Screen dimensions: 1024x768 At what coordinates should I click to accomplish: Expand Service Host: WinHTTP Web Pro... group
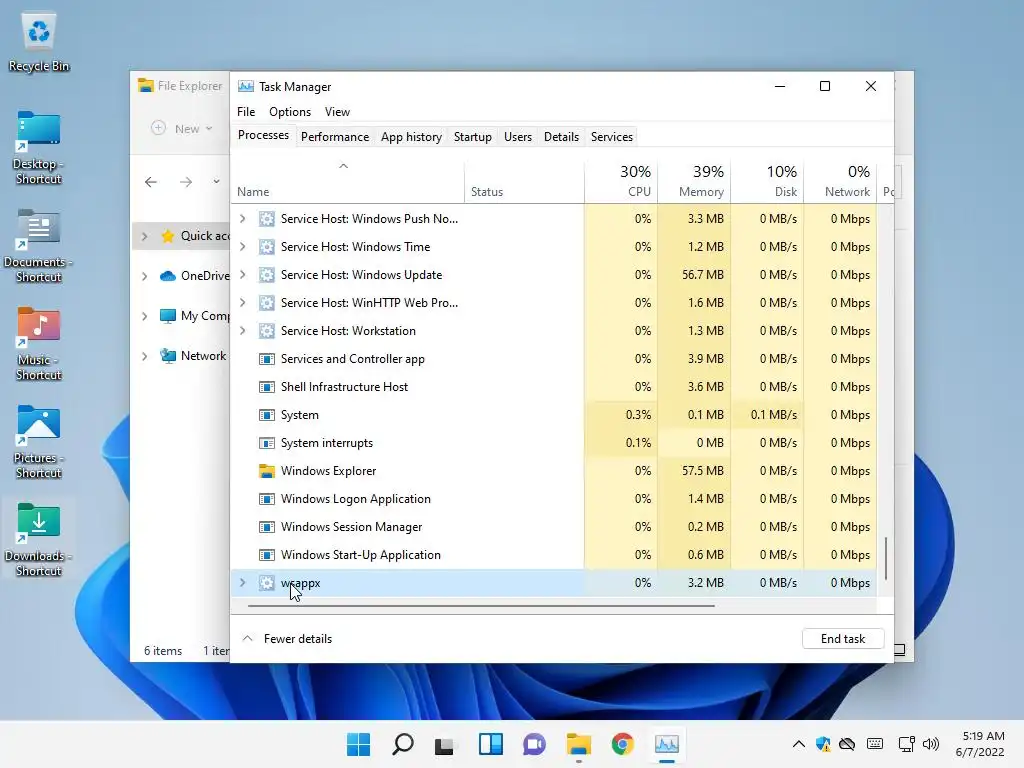pos(242,303)
